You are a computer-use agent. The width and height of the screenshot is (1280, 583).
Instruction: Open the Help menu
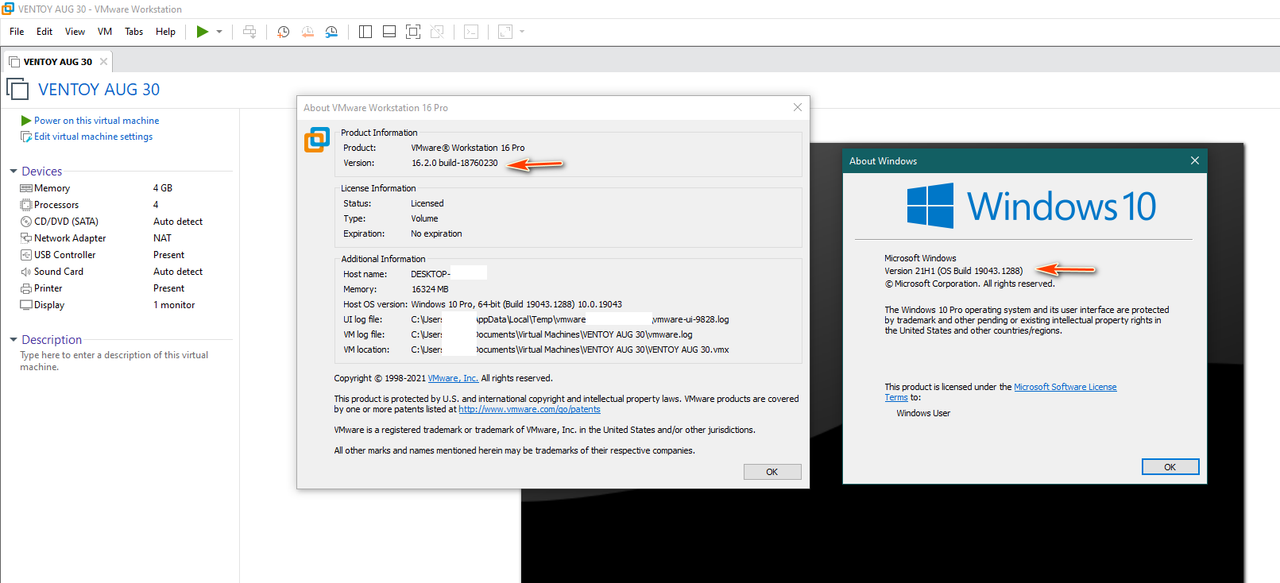166,32
